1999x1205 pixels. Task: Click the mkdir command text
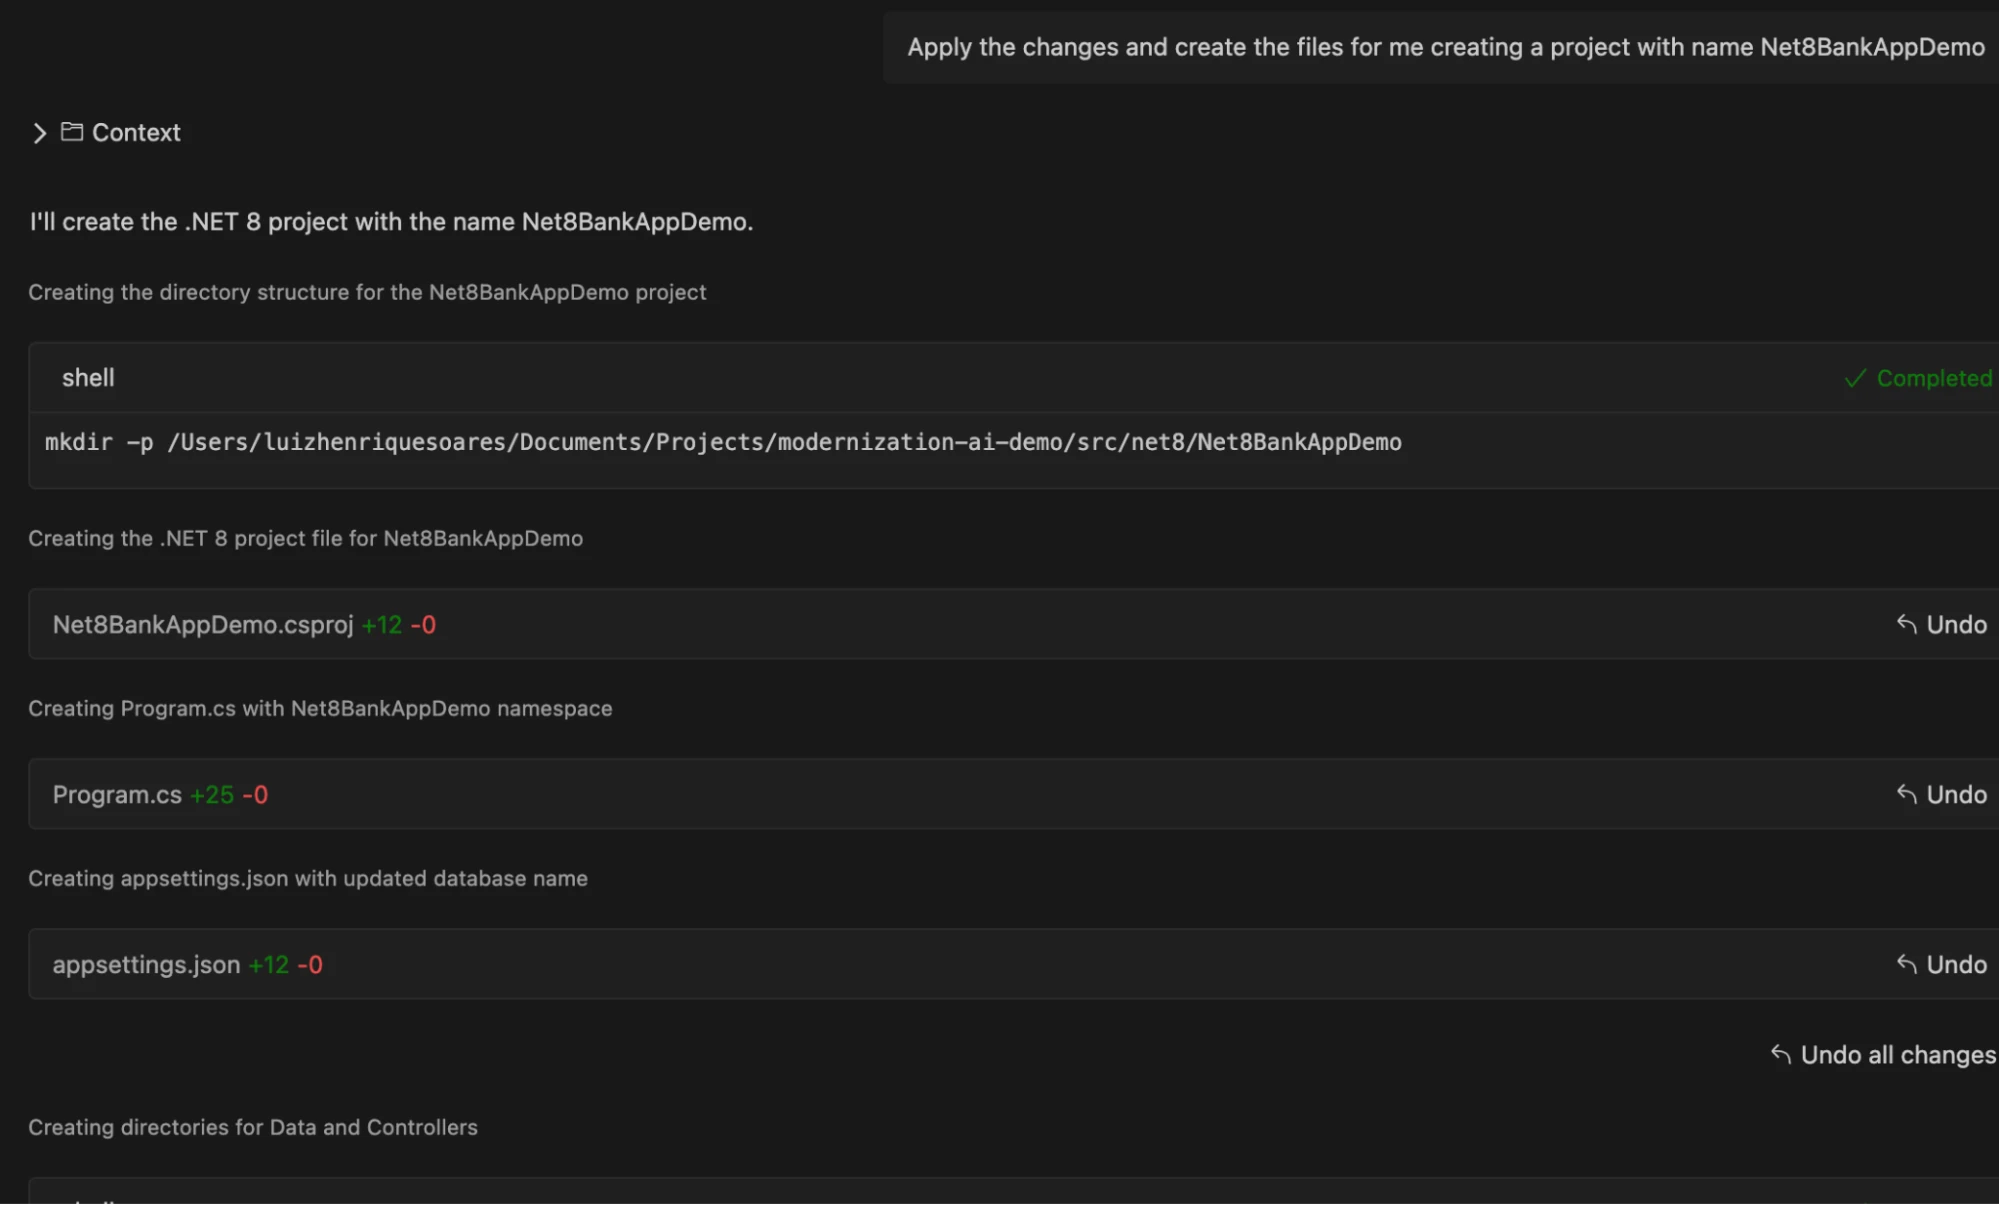722,442
